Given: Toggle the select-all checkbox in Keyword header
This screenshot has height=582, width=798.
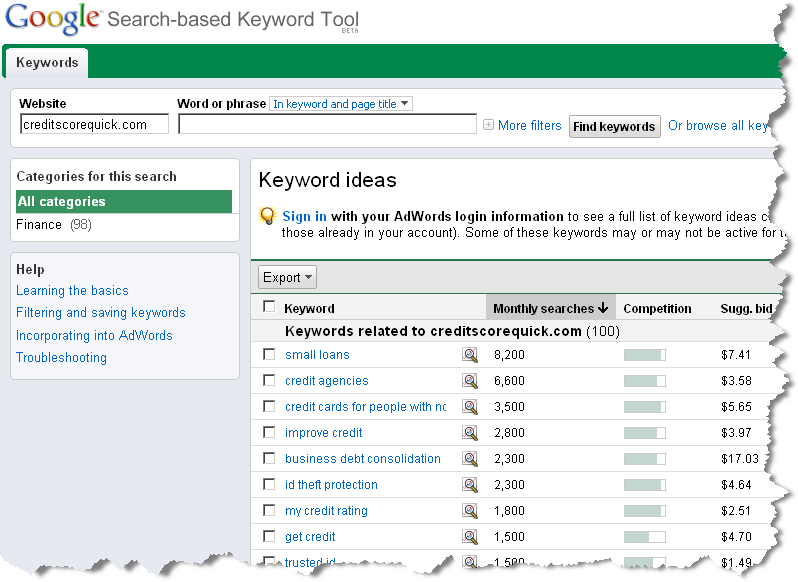Looking at the screenshot, I should [269, 306].
